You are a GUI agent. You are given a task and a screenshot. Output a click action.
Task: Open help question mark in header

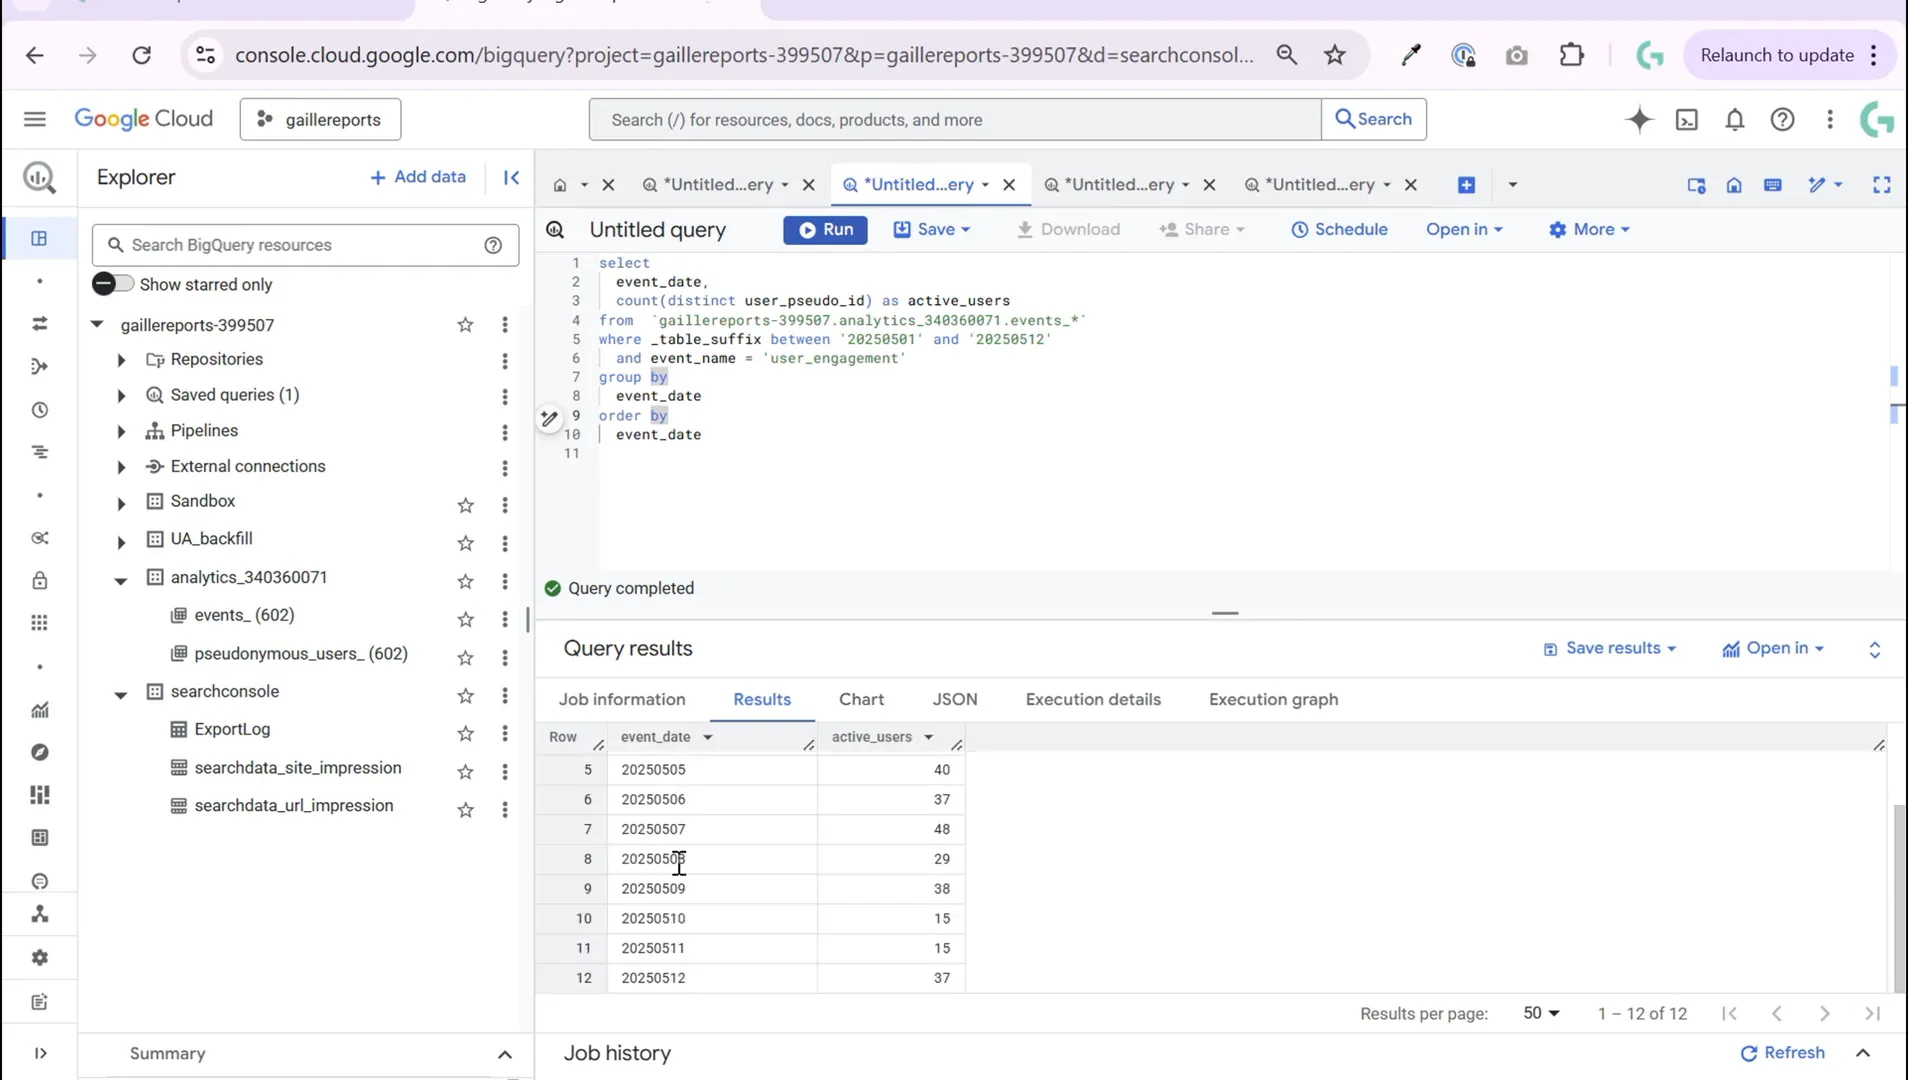tap(1782, 119)
